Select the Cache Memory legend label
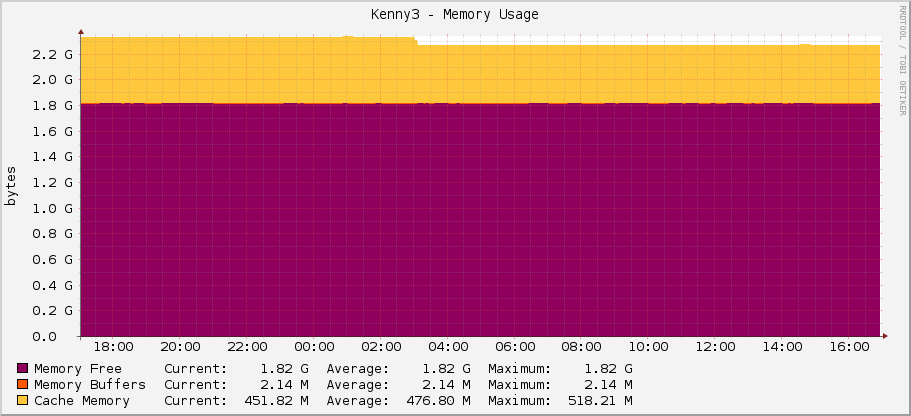911x416 pixels. [x=81, y=401]
